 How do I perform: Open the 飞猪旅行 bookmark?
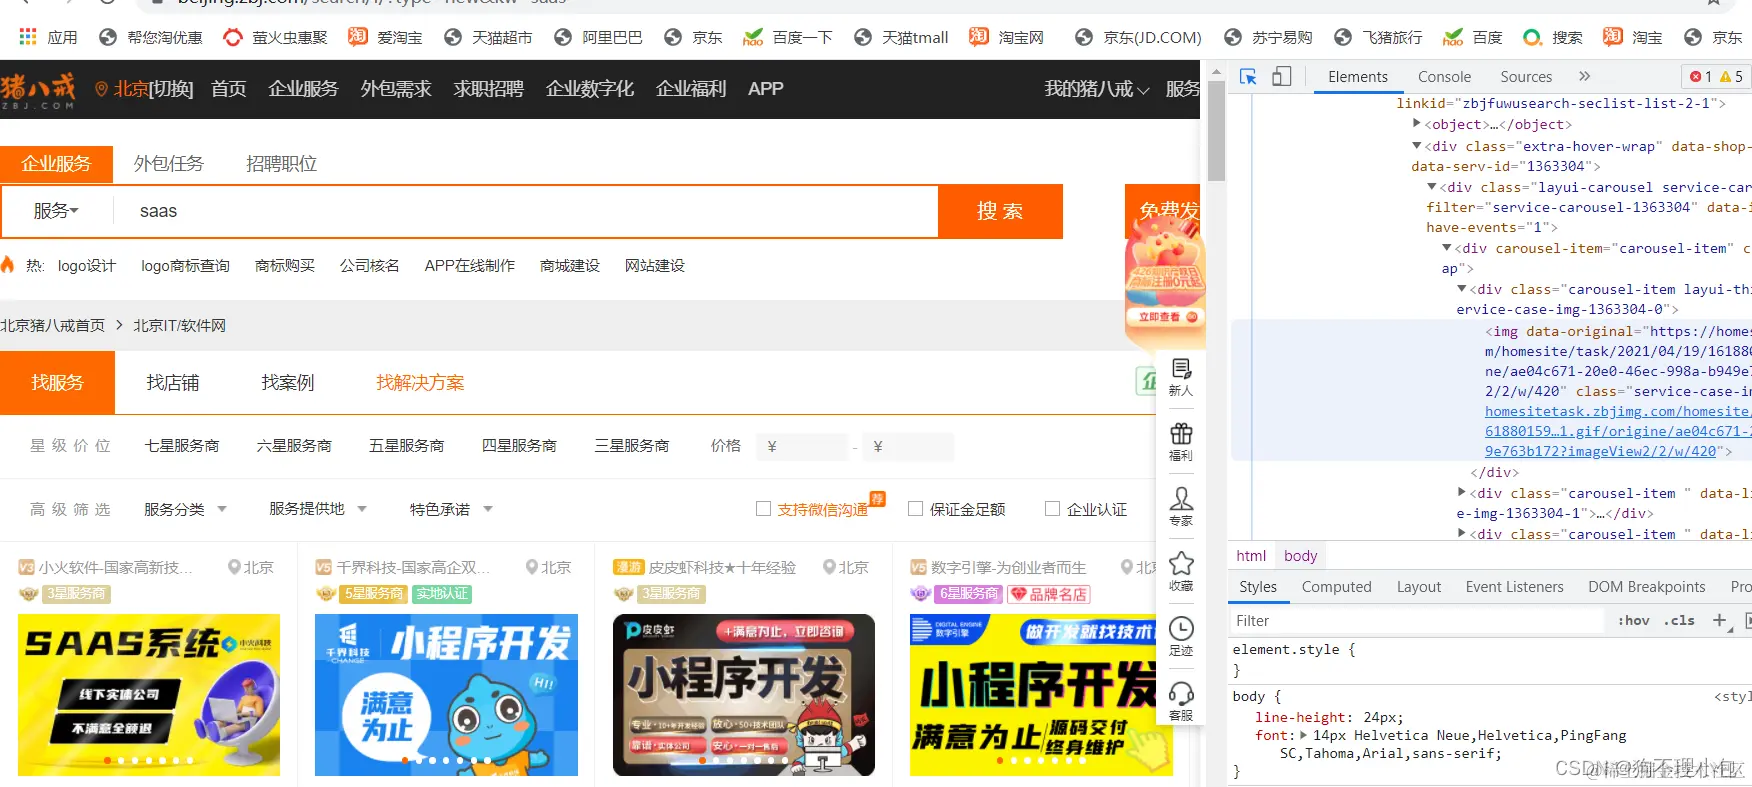point(1378,37)
